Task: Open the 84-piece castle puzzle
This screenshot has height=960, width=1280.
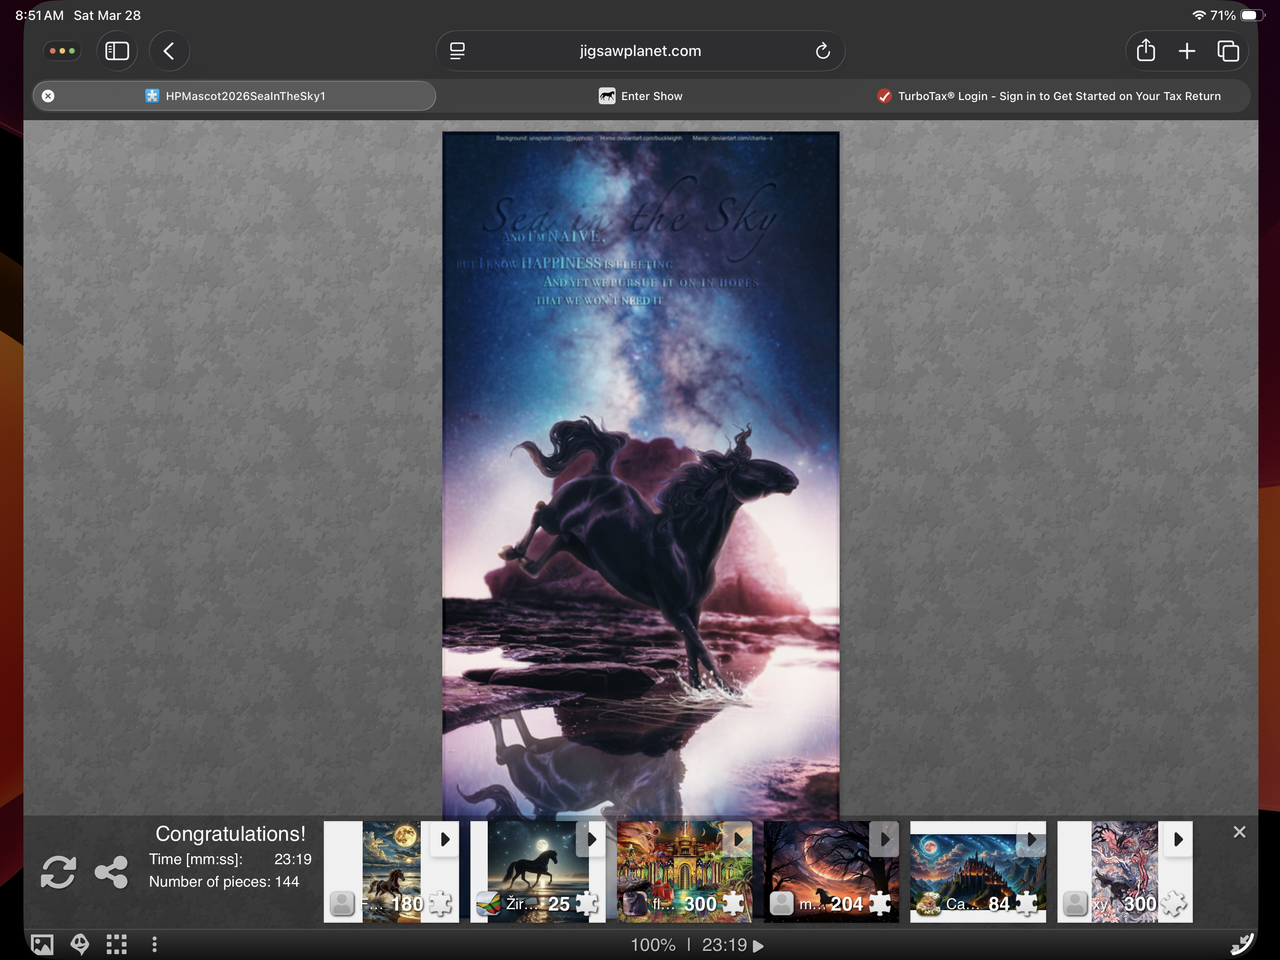Action: 978,872
